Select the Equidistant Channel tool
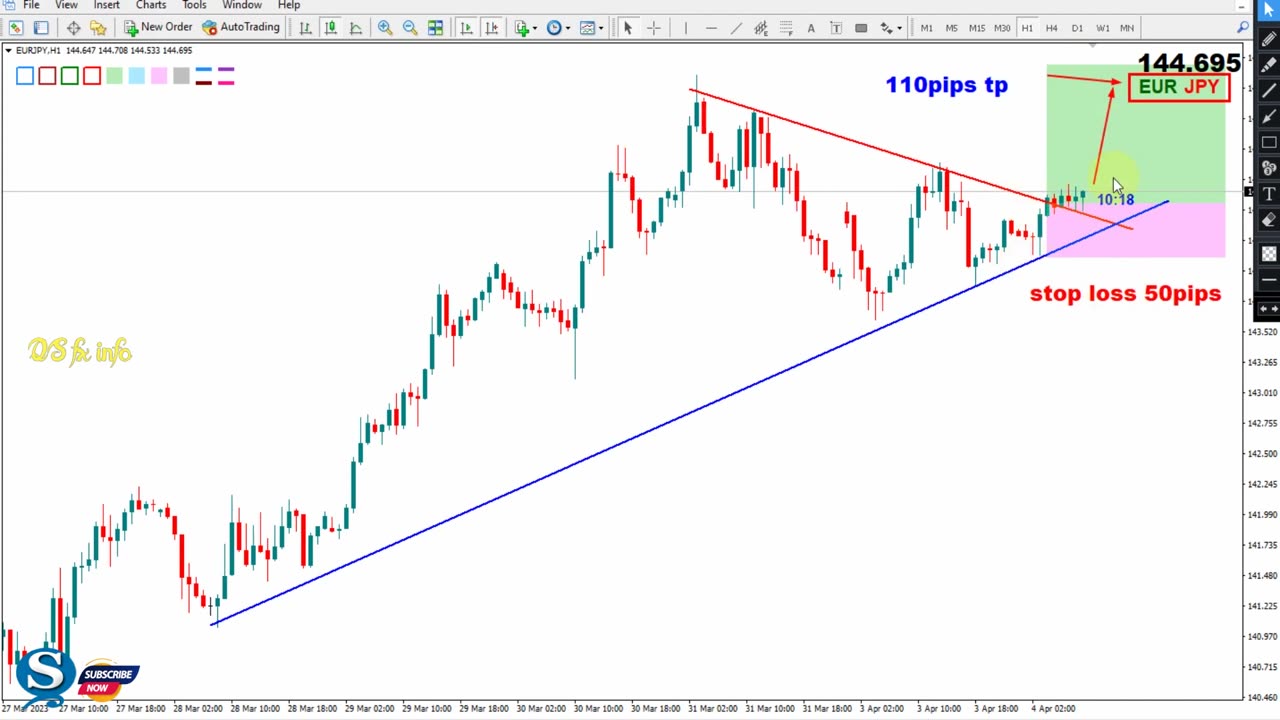The width and height of the screenshot is (1280, 720). 761,28
